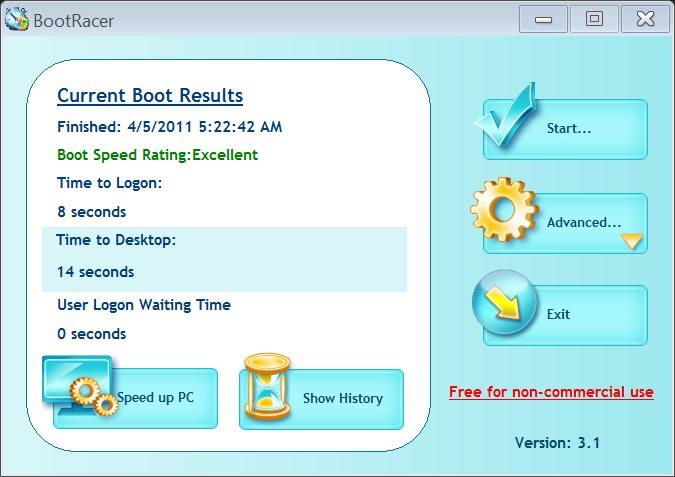Click the Speed up PC button
675x477 pixels.
tap(135, 398)
